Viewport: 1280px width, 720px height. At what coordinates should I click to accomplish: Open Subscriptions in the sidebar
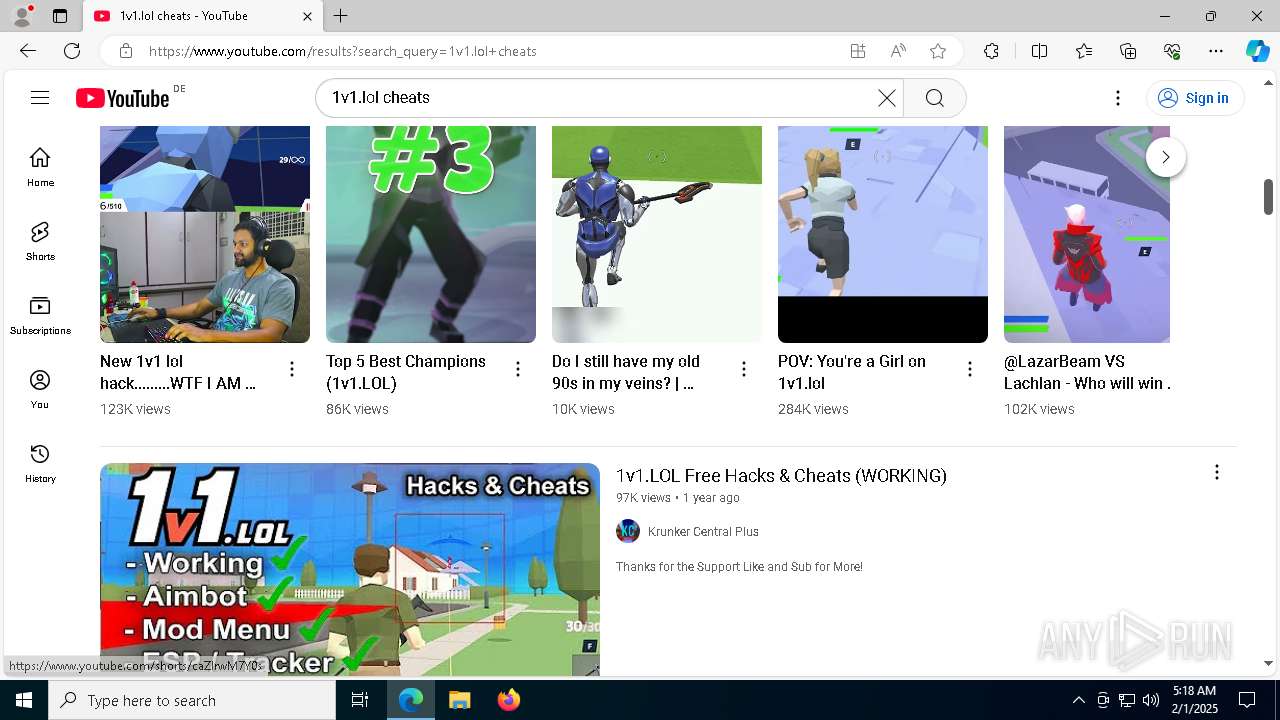[40, 315]
